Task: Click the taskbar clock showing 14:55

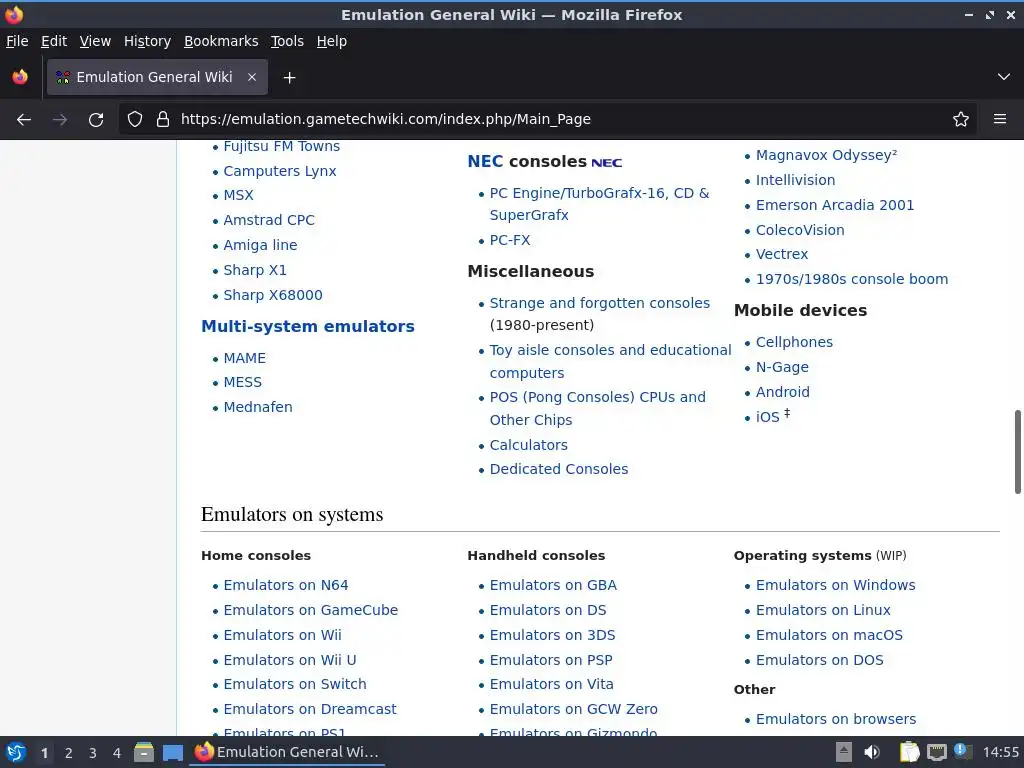Action: pyautogui.click(x=1000, y=752)
